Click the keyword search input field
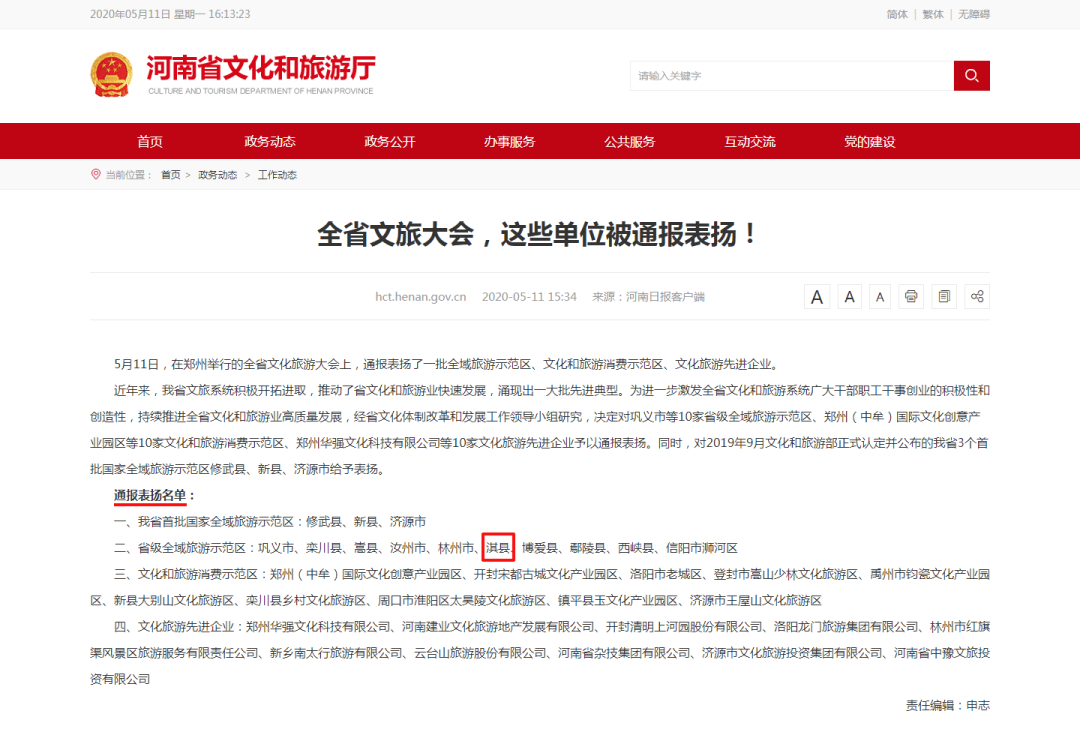The image size is (1080, 732). point(790,76)
